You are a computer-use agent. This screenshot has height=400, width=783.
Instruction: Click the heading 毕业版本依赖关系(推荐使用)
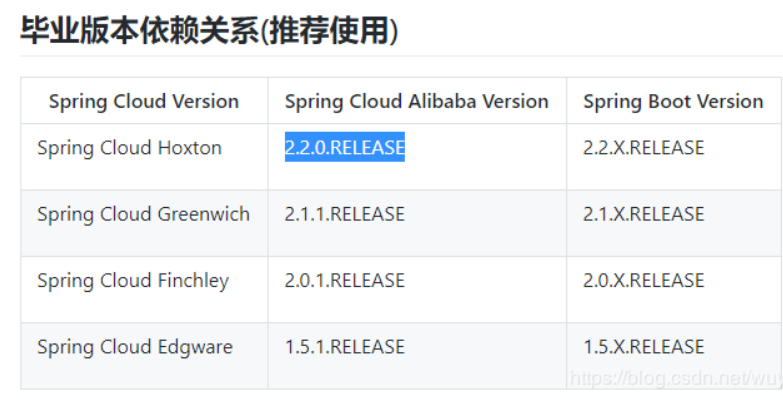(x=209, y=31)
